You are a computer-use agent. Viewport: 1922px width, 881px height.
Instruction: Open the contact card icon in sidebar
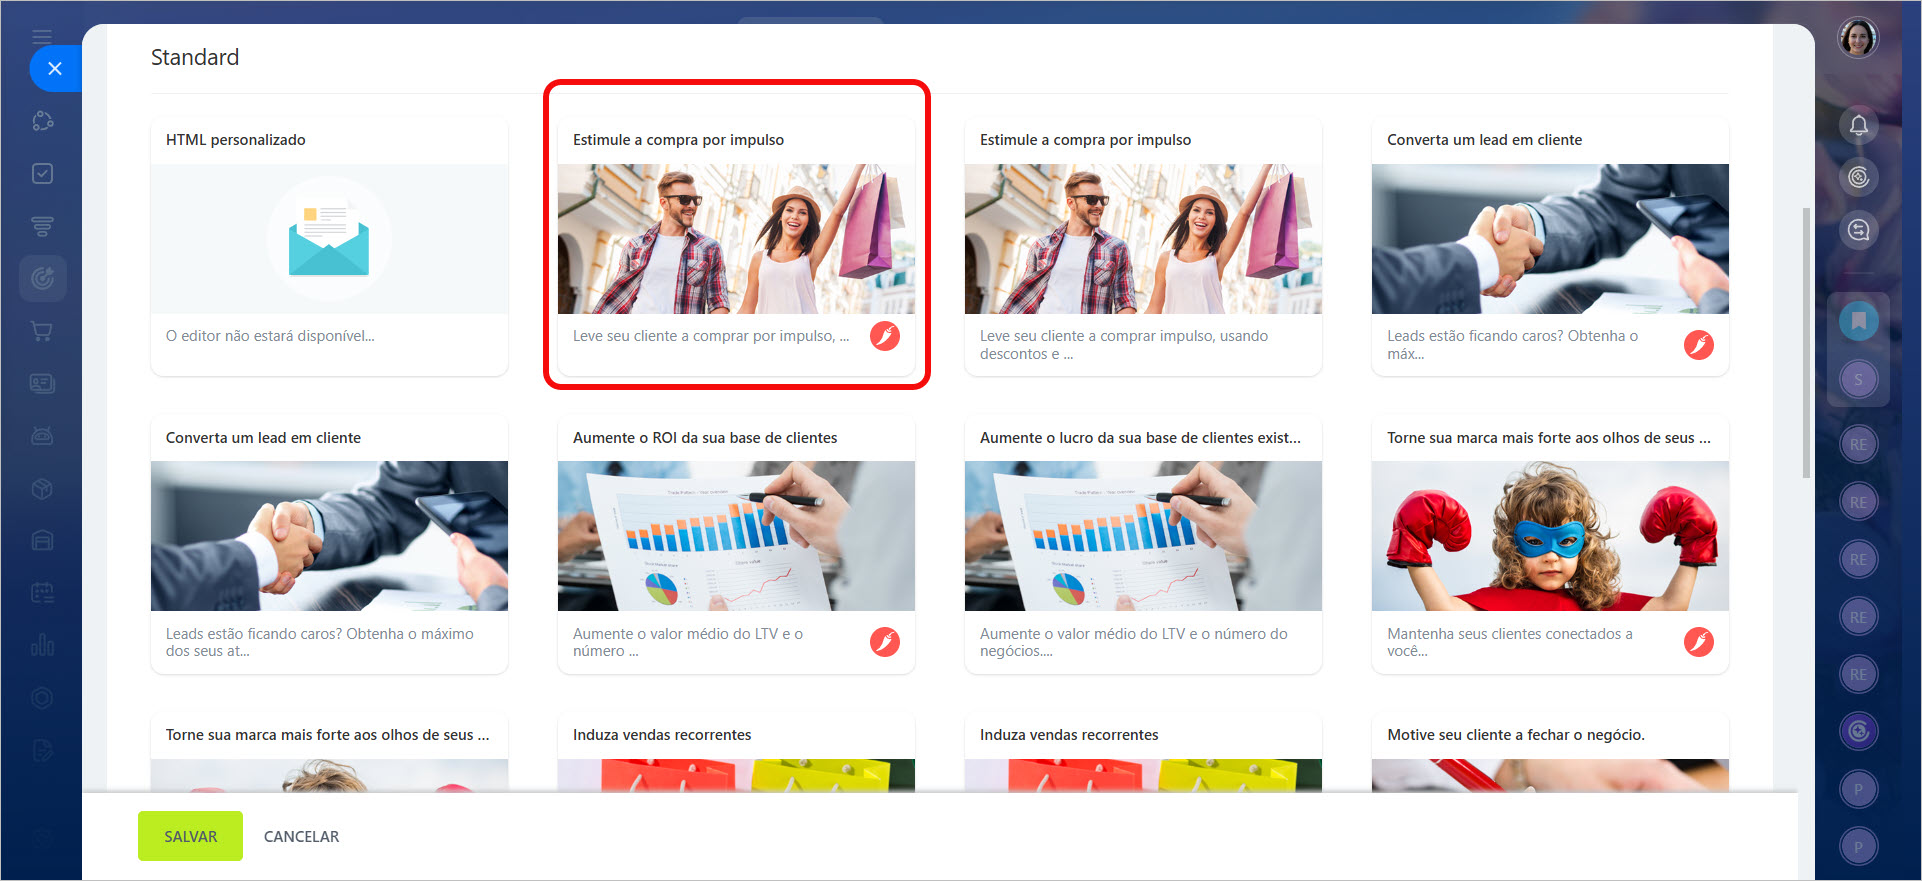coord(42,383)
